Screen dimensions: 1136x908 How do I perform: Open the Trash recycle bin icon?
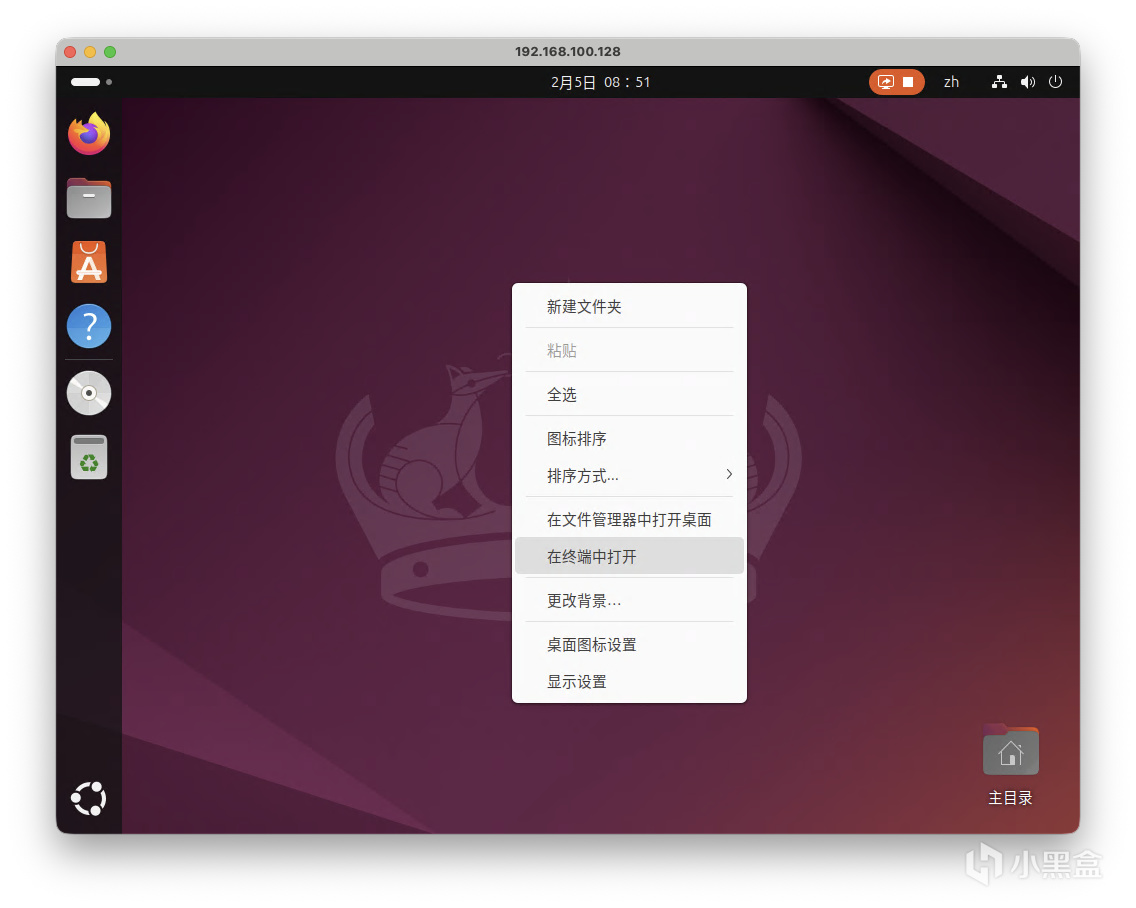coord(89,457)
